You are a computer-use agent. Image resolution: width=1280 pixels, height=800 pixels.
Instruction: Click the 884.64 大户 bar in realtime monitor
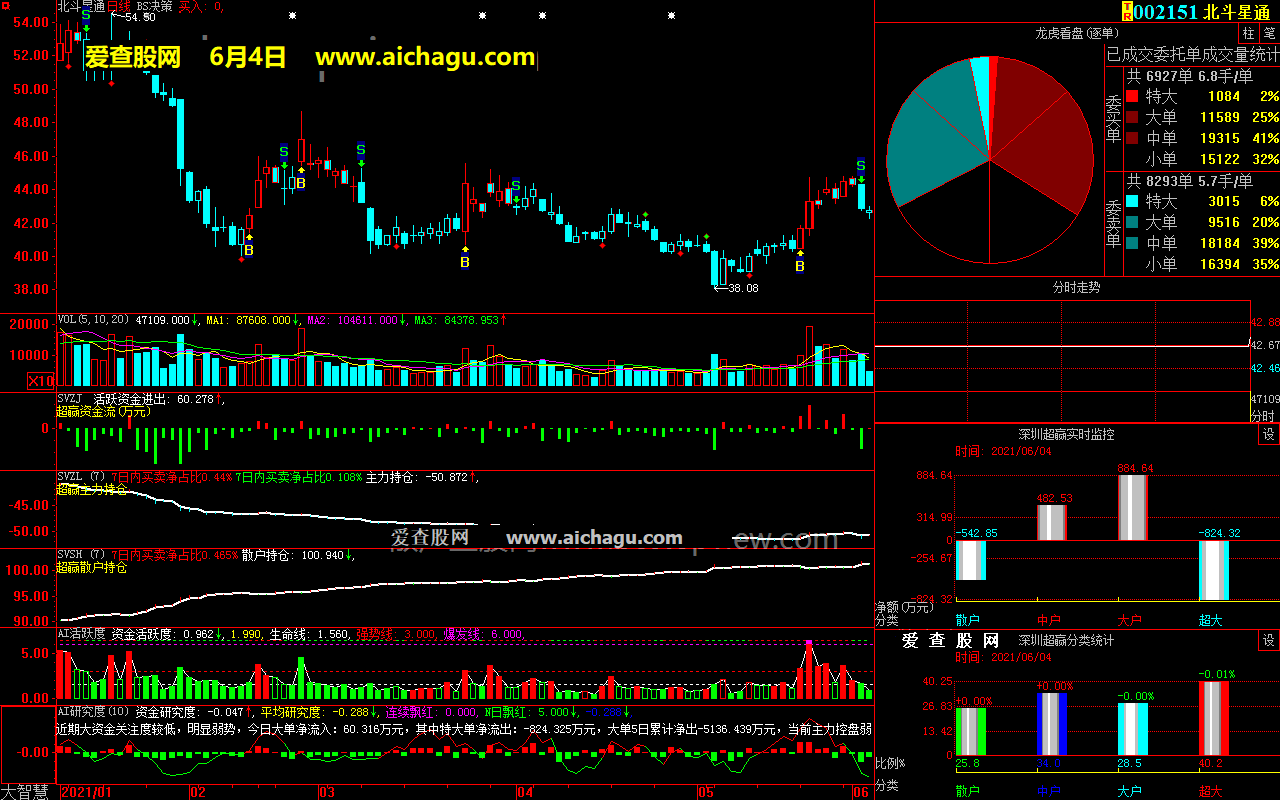point(1132,507)
